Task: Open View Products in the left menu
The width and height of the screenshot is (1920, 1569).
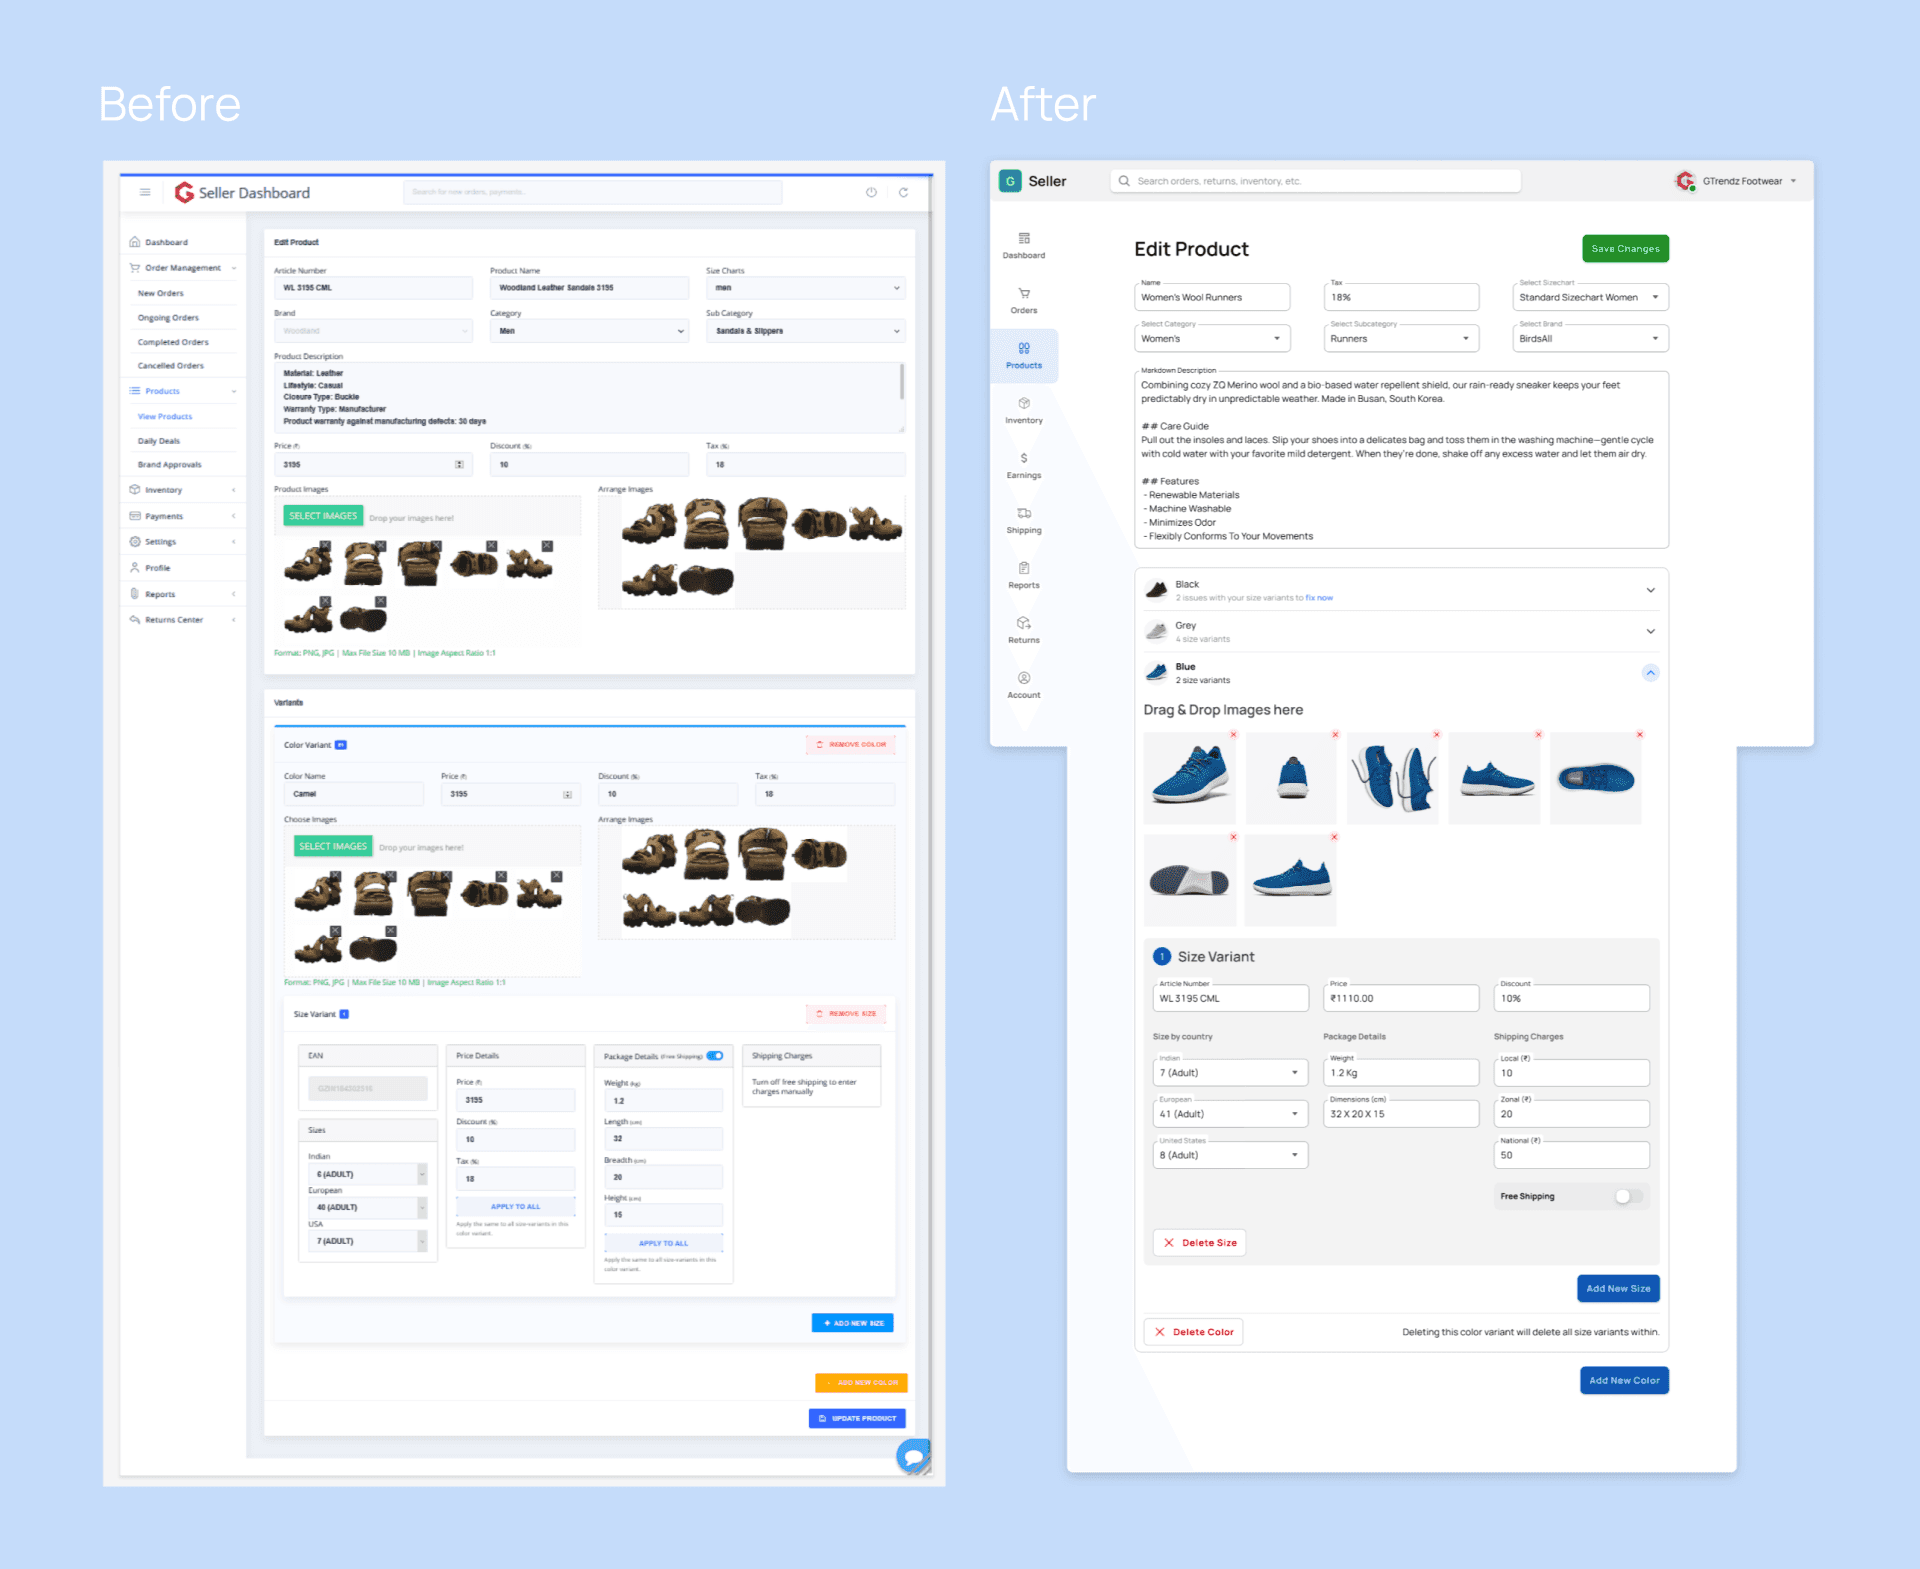Action: (x=165, y=416)
